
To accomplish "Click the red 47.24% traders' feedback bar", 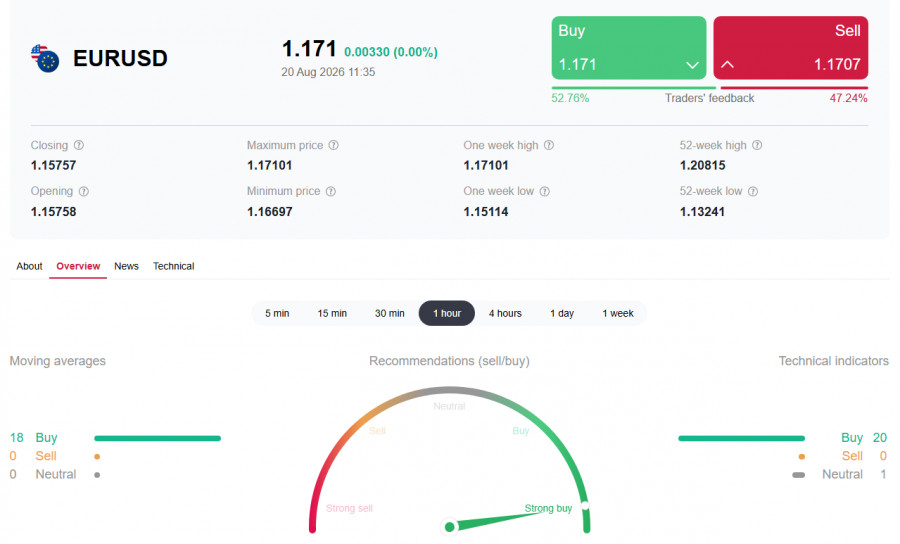I will point(794,88).
